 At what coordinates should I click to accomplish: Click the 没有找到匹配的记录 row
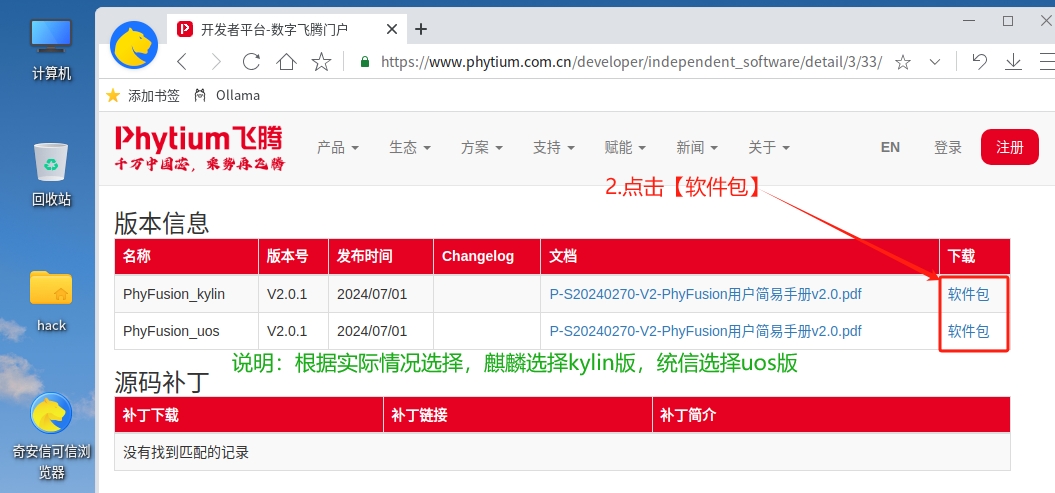(x=562, y=452)
